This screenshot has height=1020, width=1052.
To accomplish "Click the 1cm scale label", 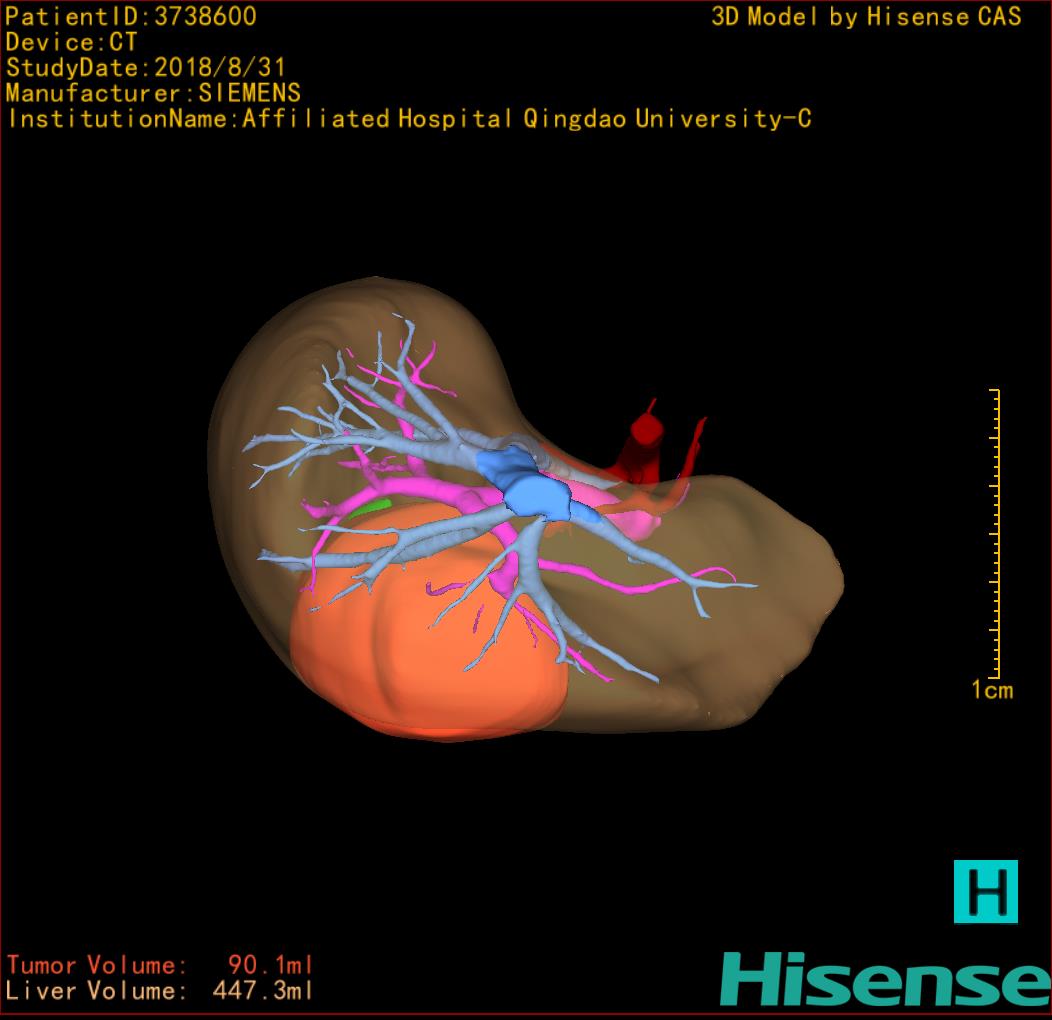I will coord(991,690).
